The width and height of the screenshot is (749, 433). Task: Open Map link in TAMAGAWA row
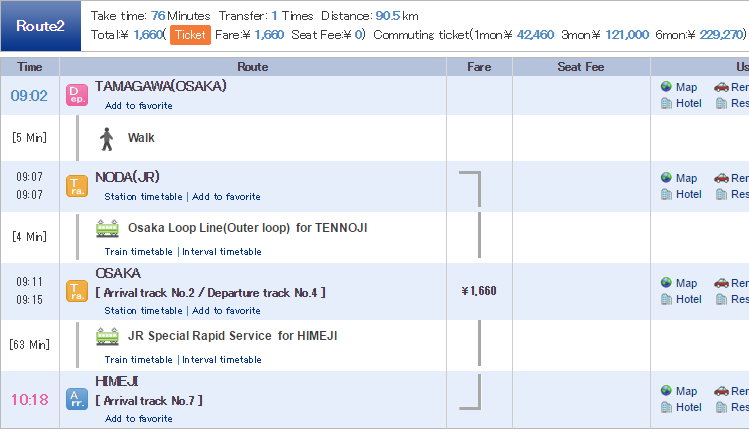pos(686,87)
